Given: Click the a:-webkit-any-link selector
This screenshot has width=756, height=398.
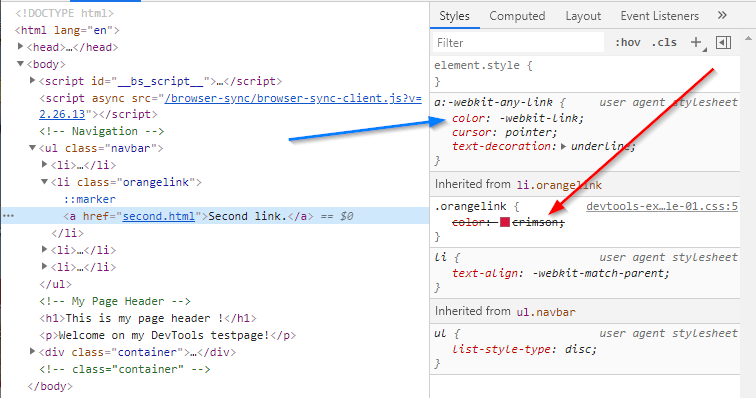Looking at the screenshot, I should pyautogui.click(x=493, y=102).
